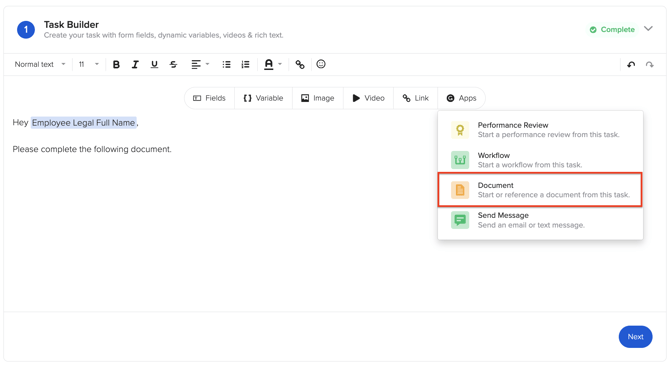Image resolution: width=670 pixels, height=366 pixels.
Task: Select Performance Review from Apps menu
Action: coord(540,130)
